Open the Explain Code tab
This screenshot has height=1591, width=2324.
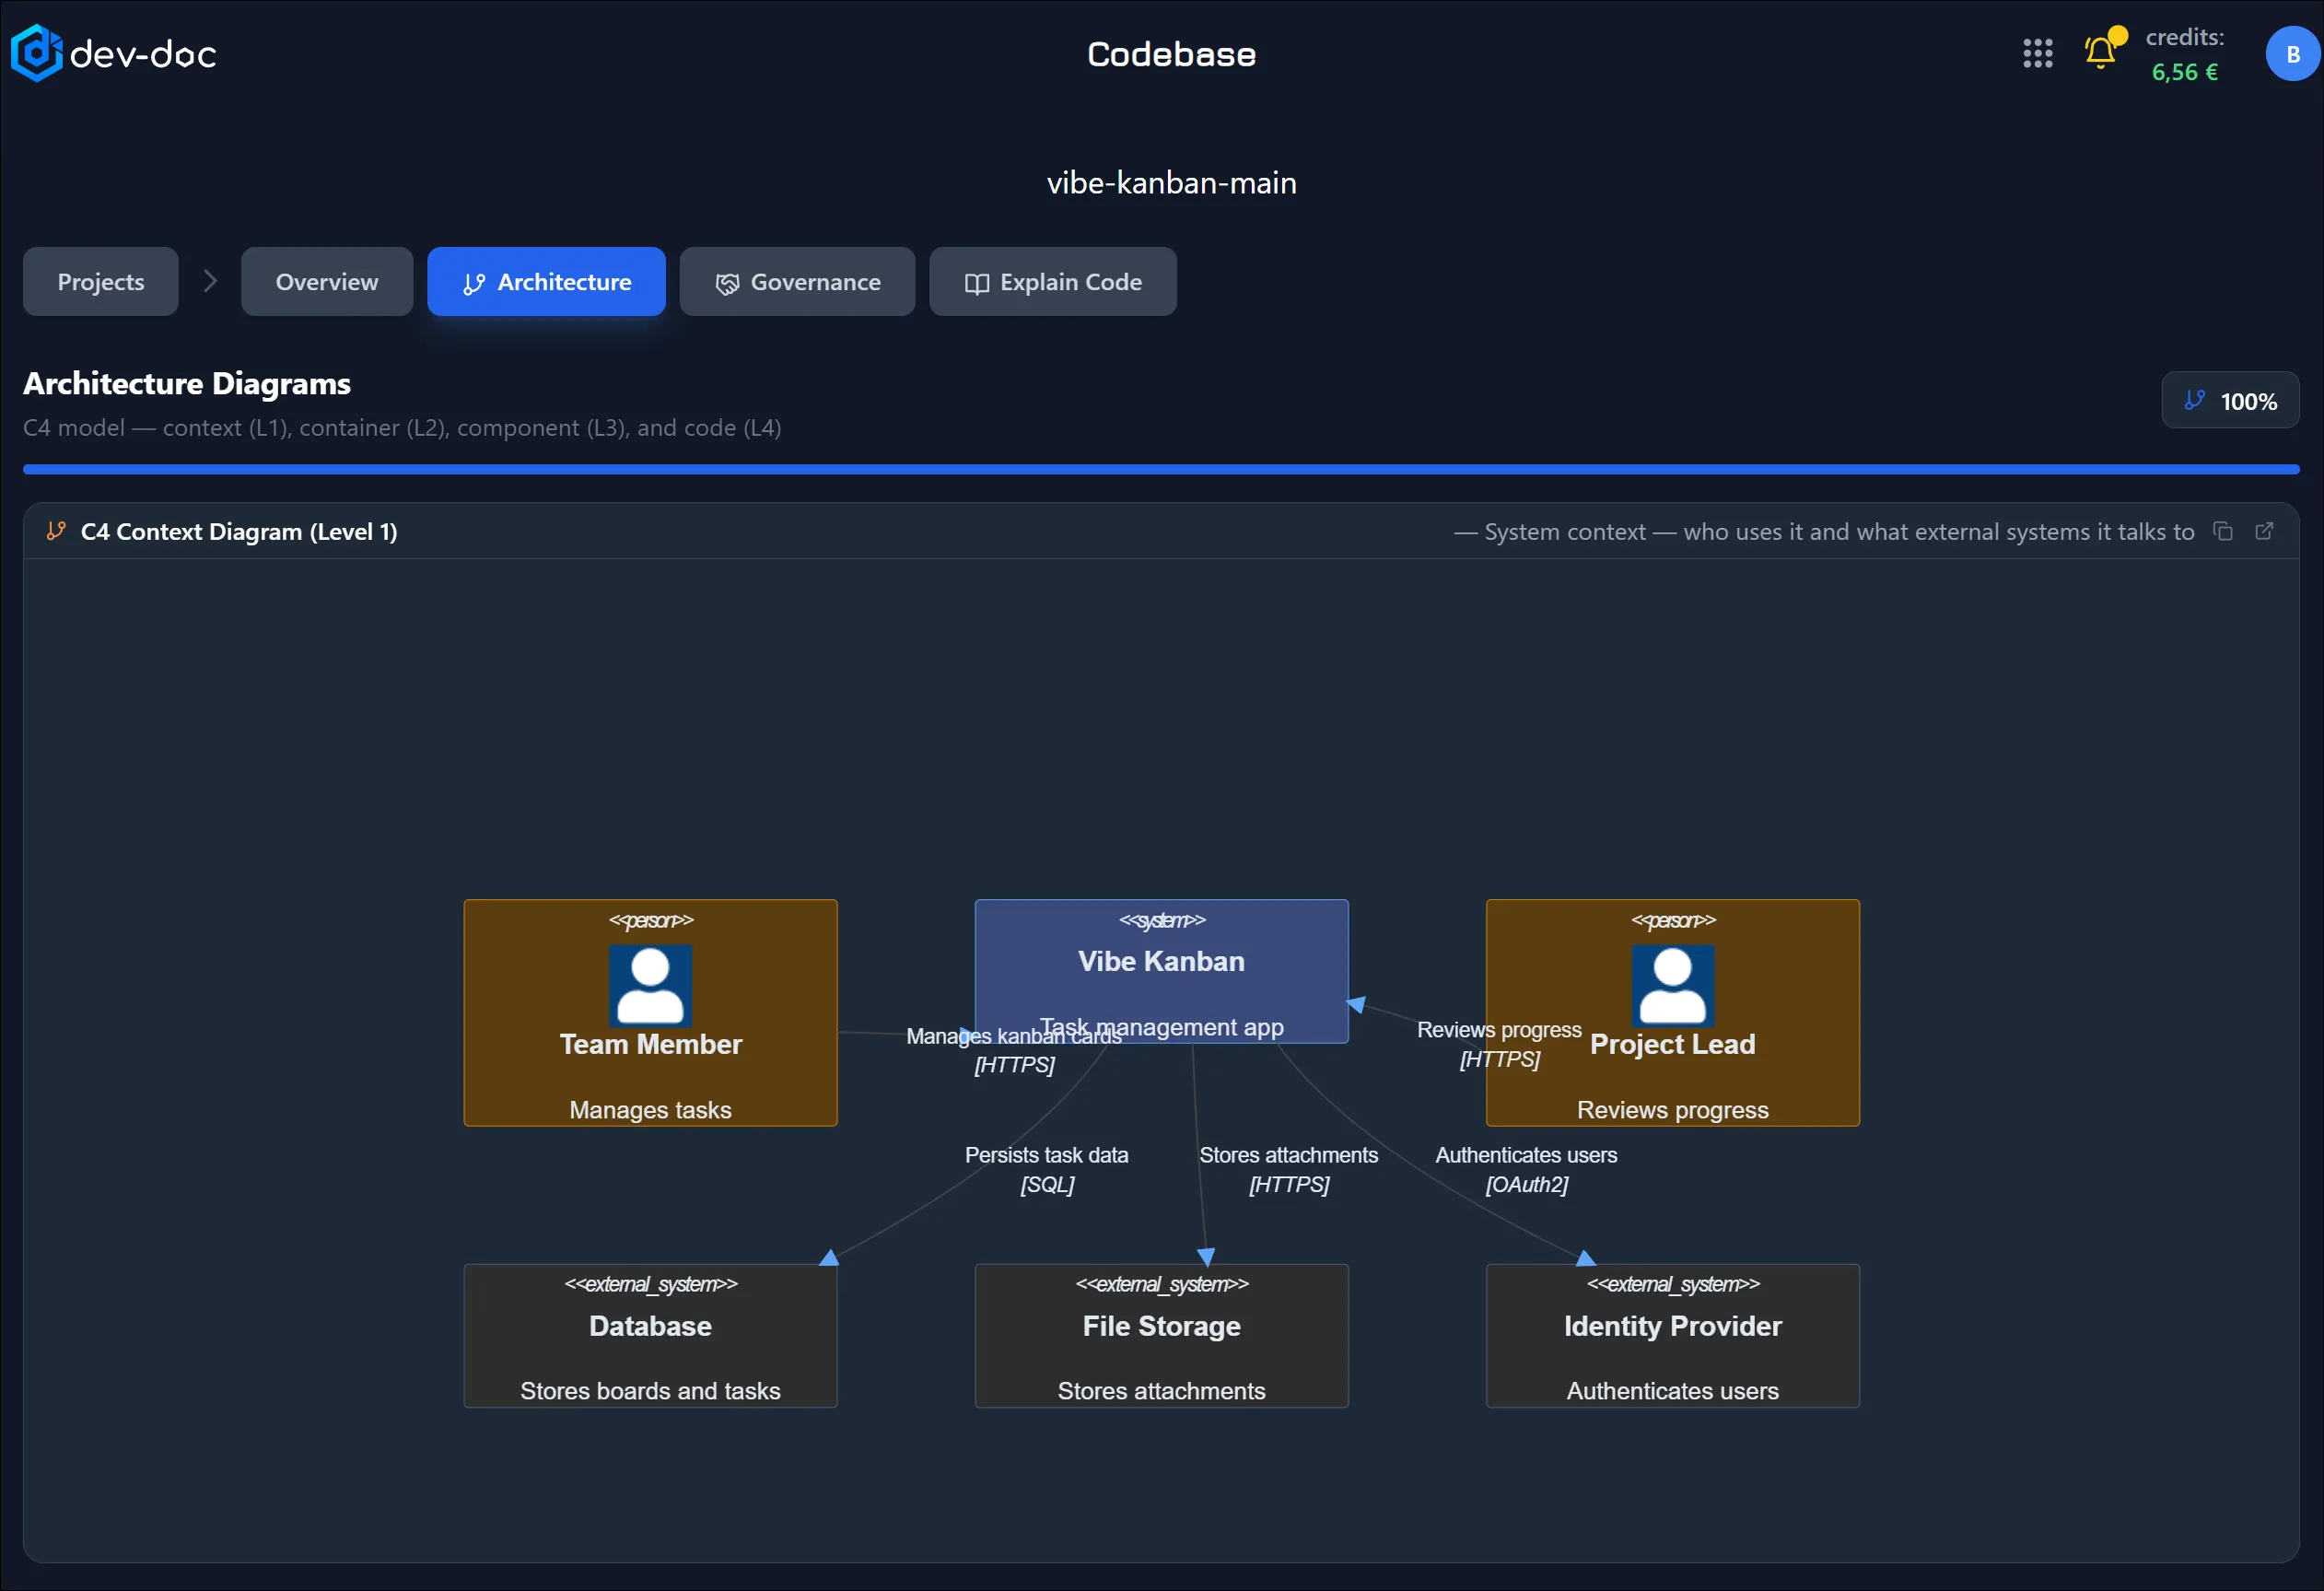coord(1053,282)
